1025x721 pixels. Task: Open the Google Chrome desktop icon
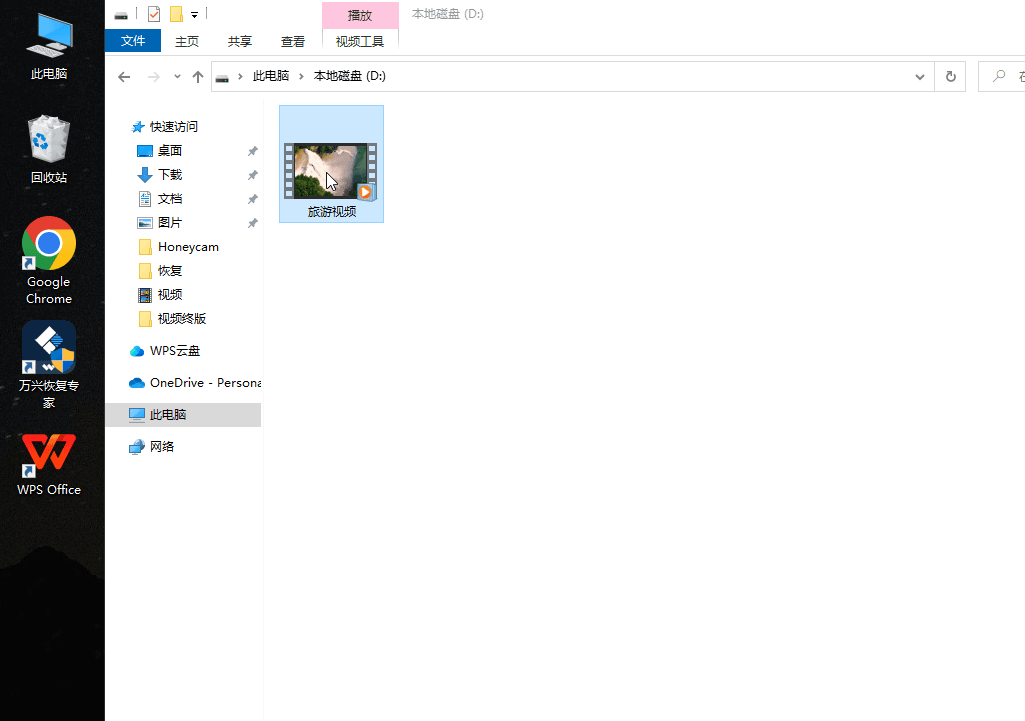[48, 245]
